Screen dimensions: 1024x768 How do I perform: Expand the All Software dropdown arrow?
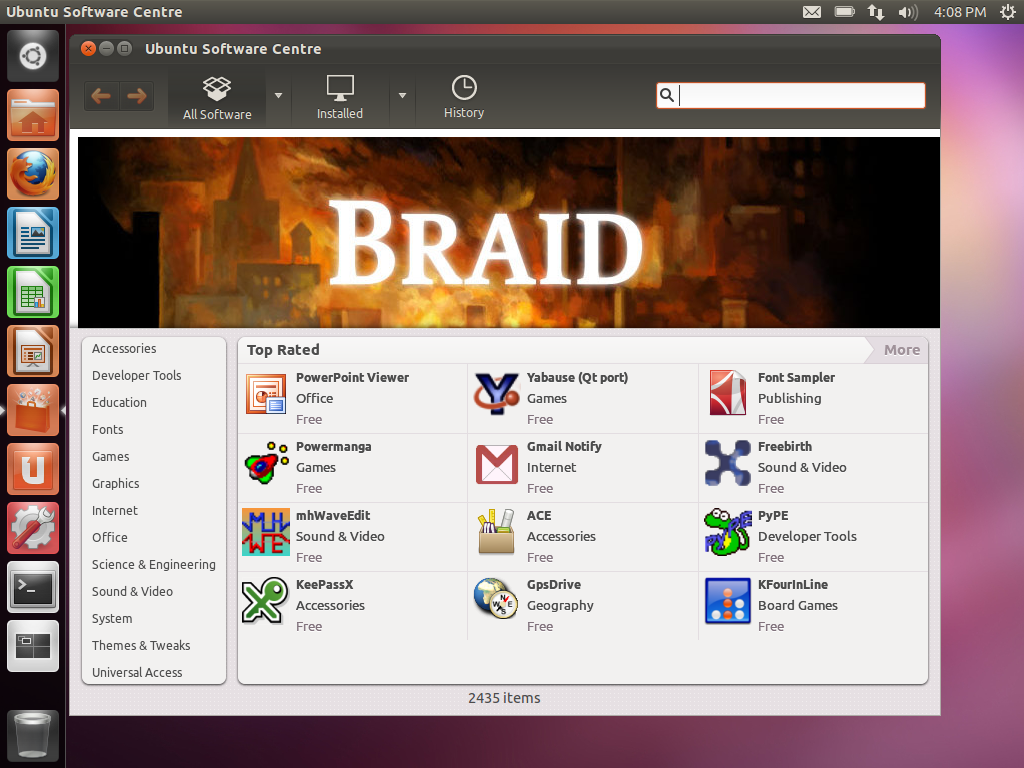[x=278, y=96]
